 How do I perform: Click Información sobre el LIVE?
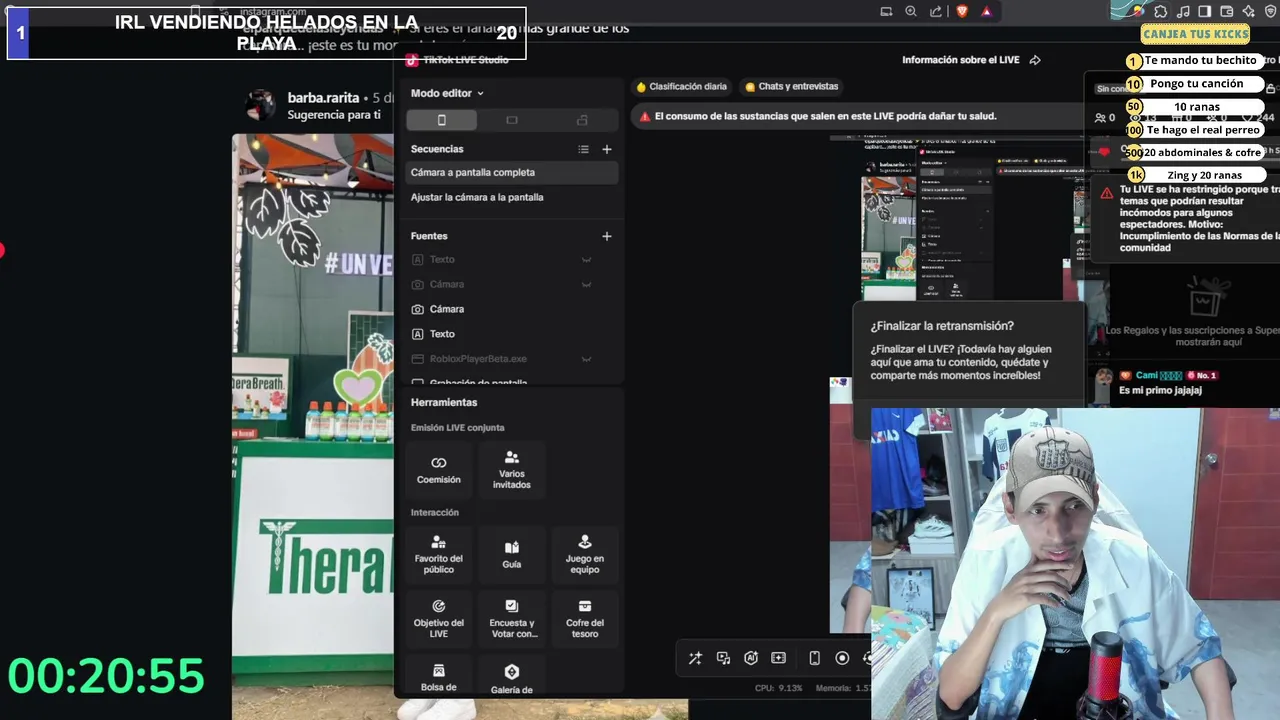coord(961,60)
